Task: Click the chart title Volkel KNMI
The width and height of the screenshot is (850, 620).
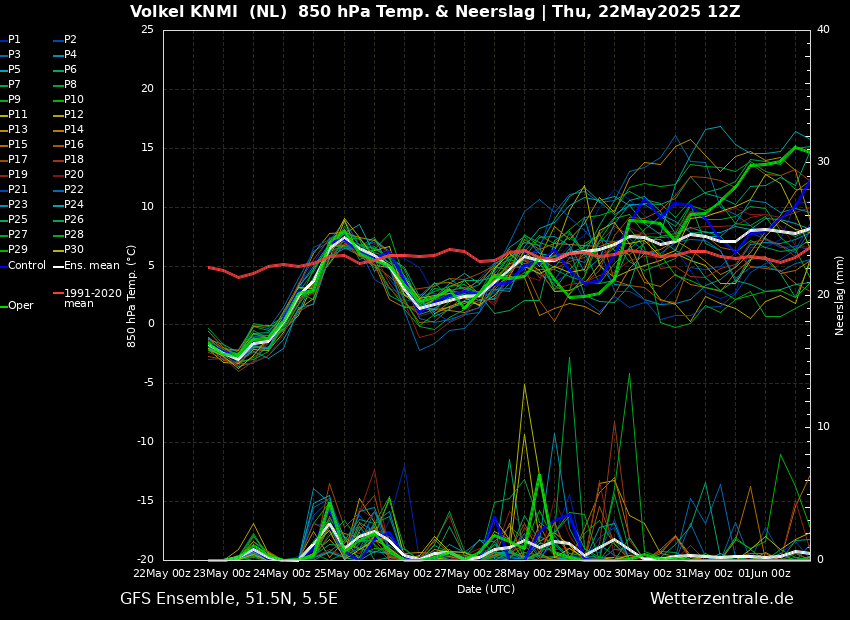Action: tap(435, 11)
